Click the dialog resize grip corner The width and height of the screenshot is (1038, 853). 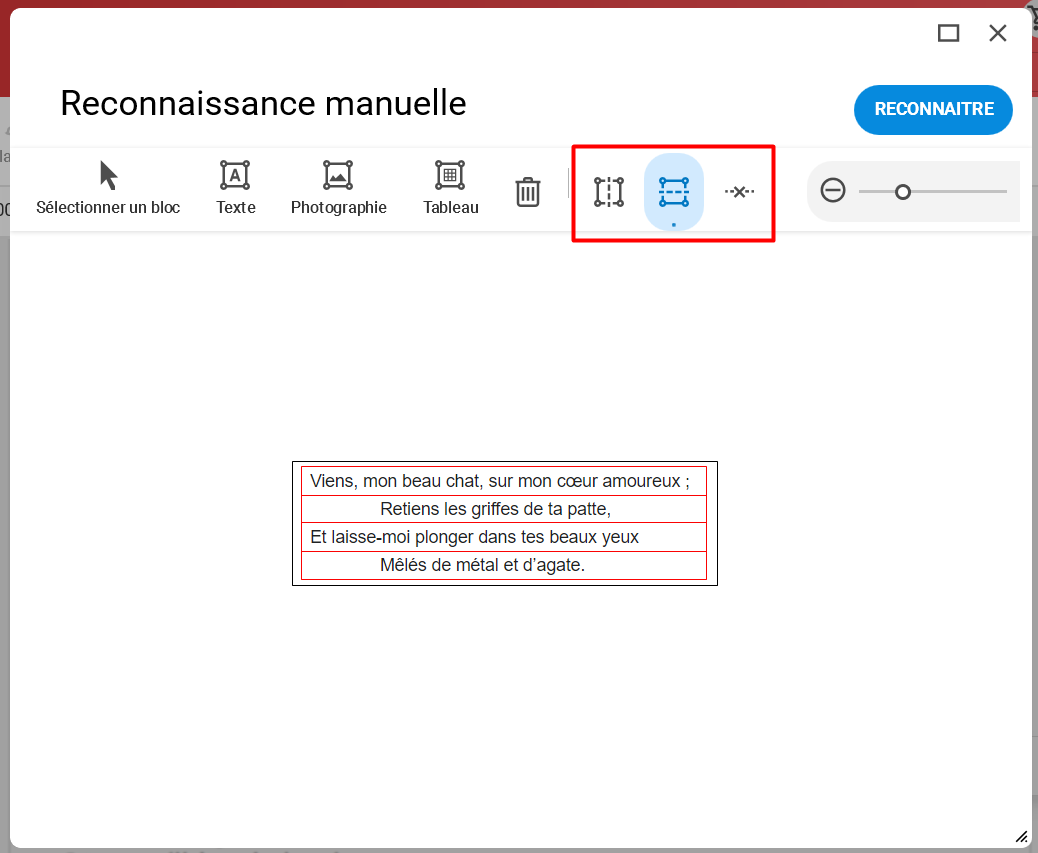tap(1021, 836)
